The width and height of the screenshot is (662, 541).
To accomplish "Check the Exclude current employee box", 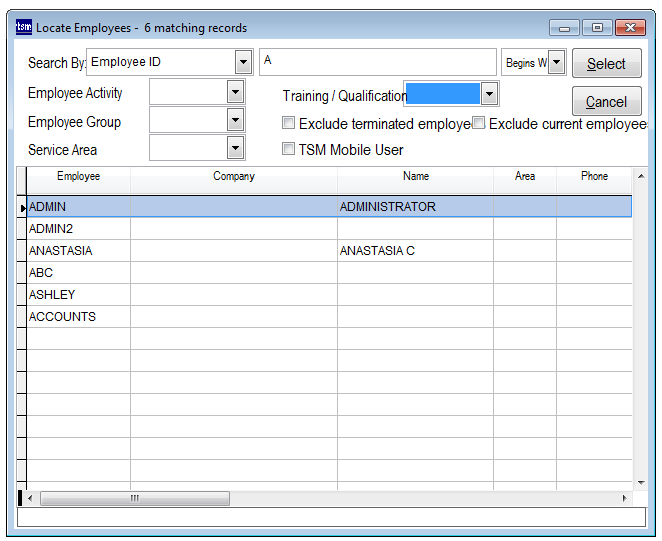I will coord(479,124).
